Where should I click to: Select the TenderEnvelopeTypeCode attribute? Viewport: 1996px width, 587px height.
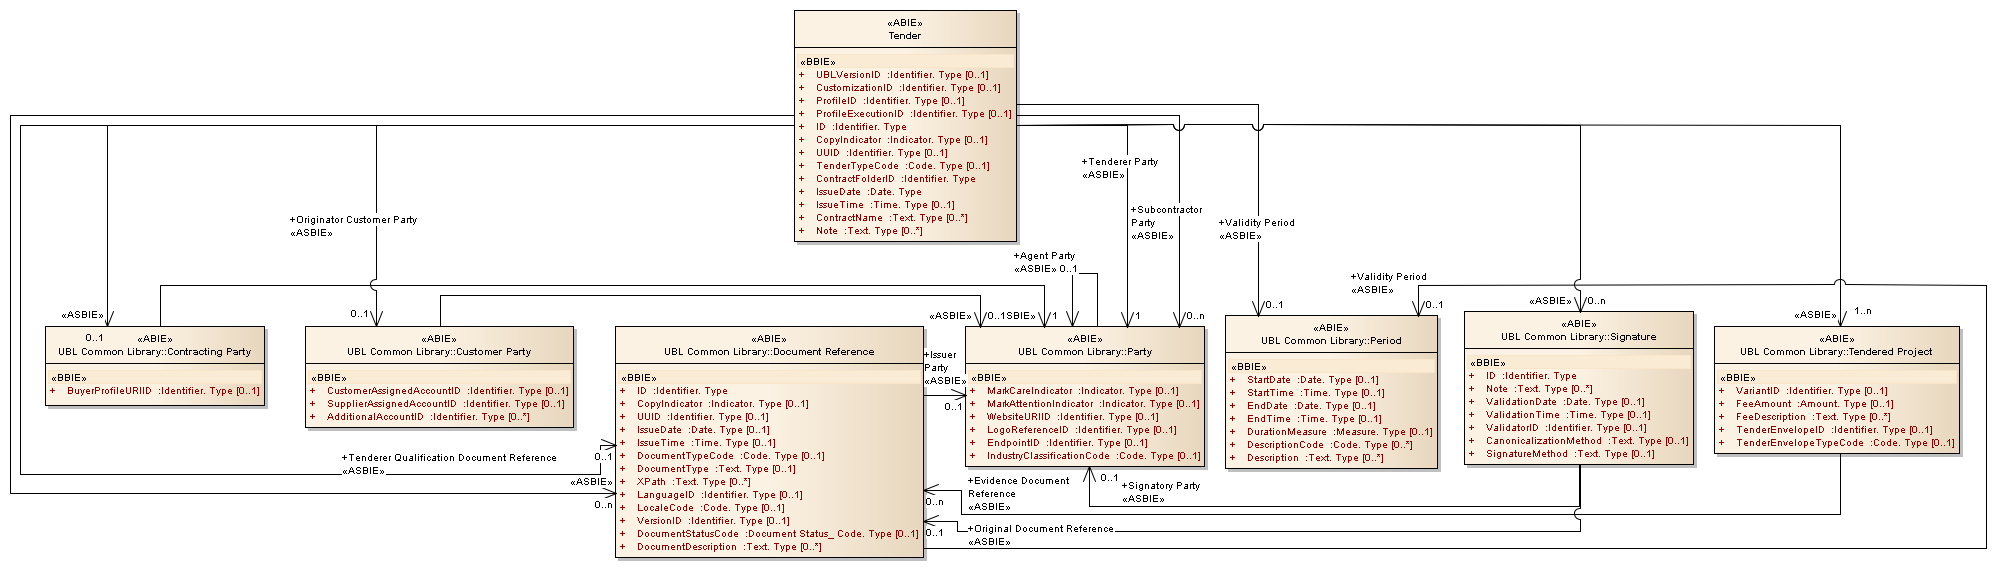1845,443
